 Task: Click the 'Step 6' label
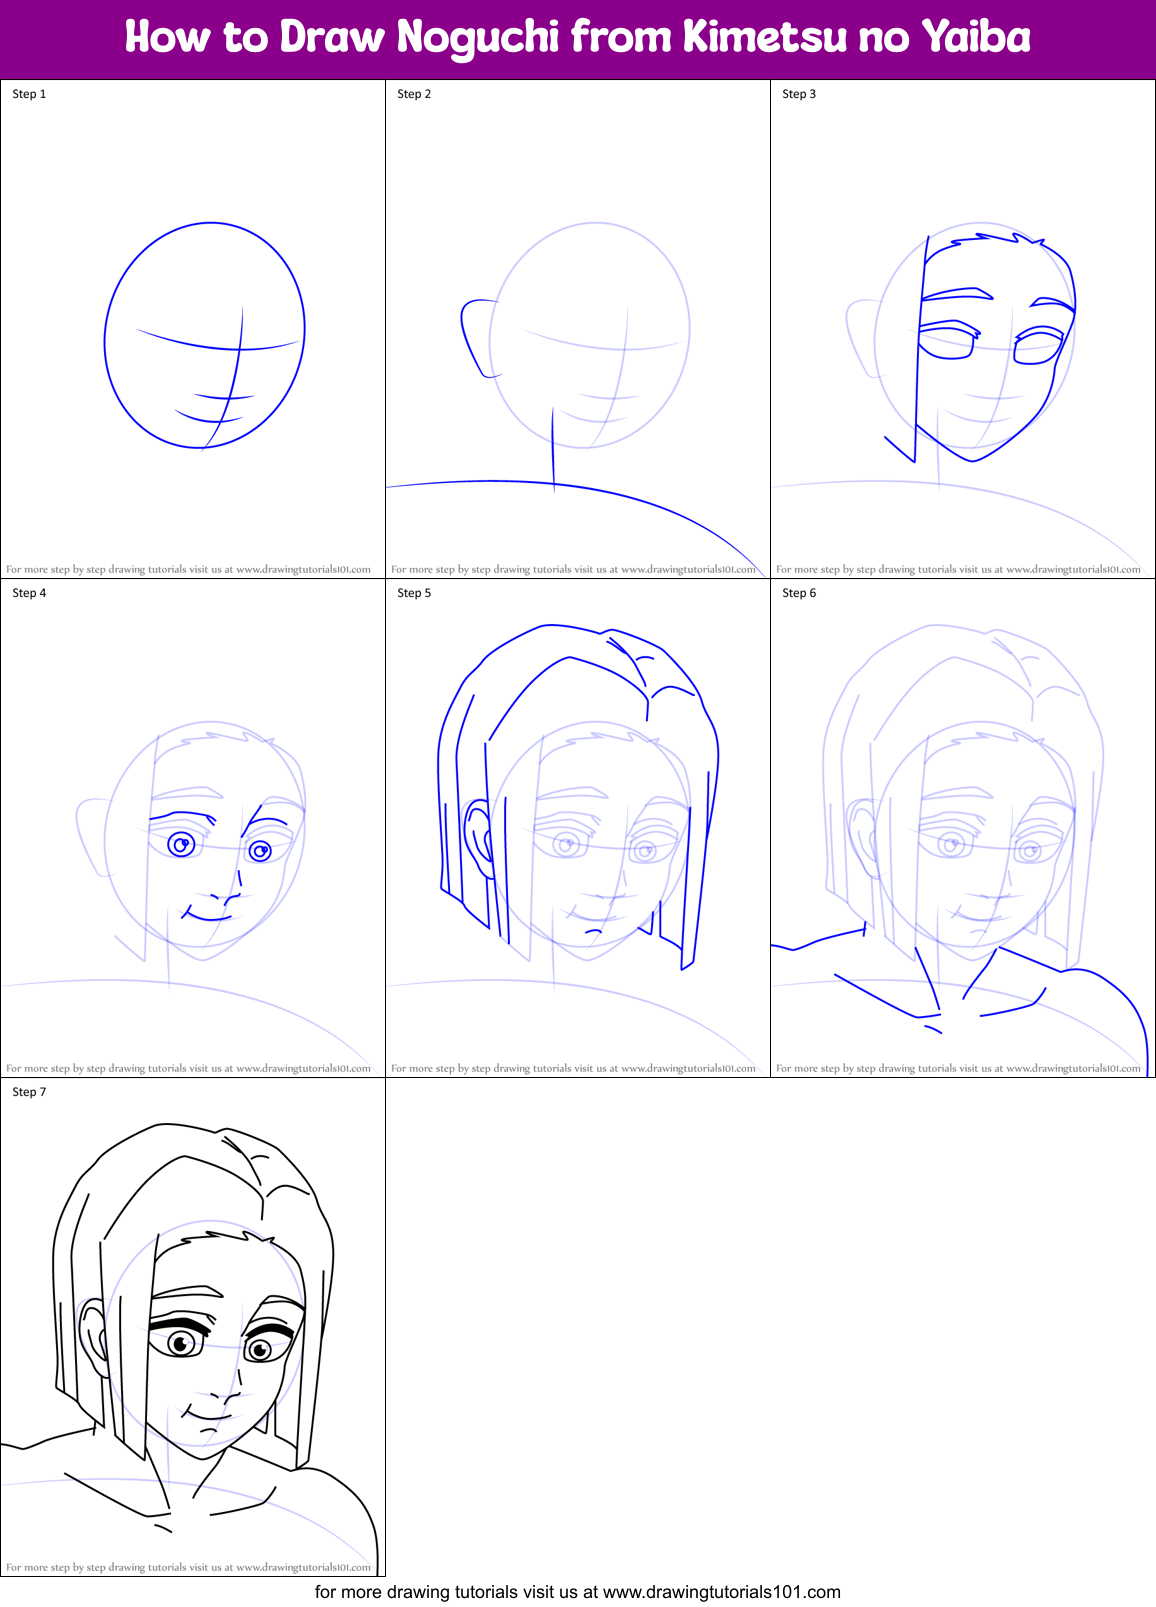tap(799, 593)
